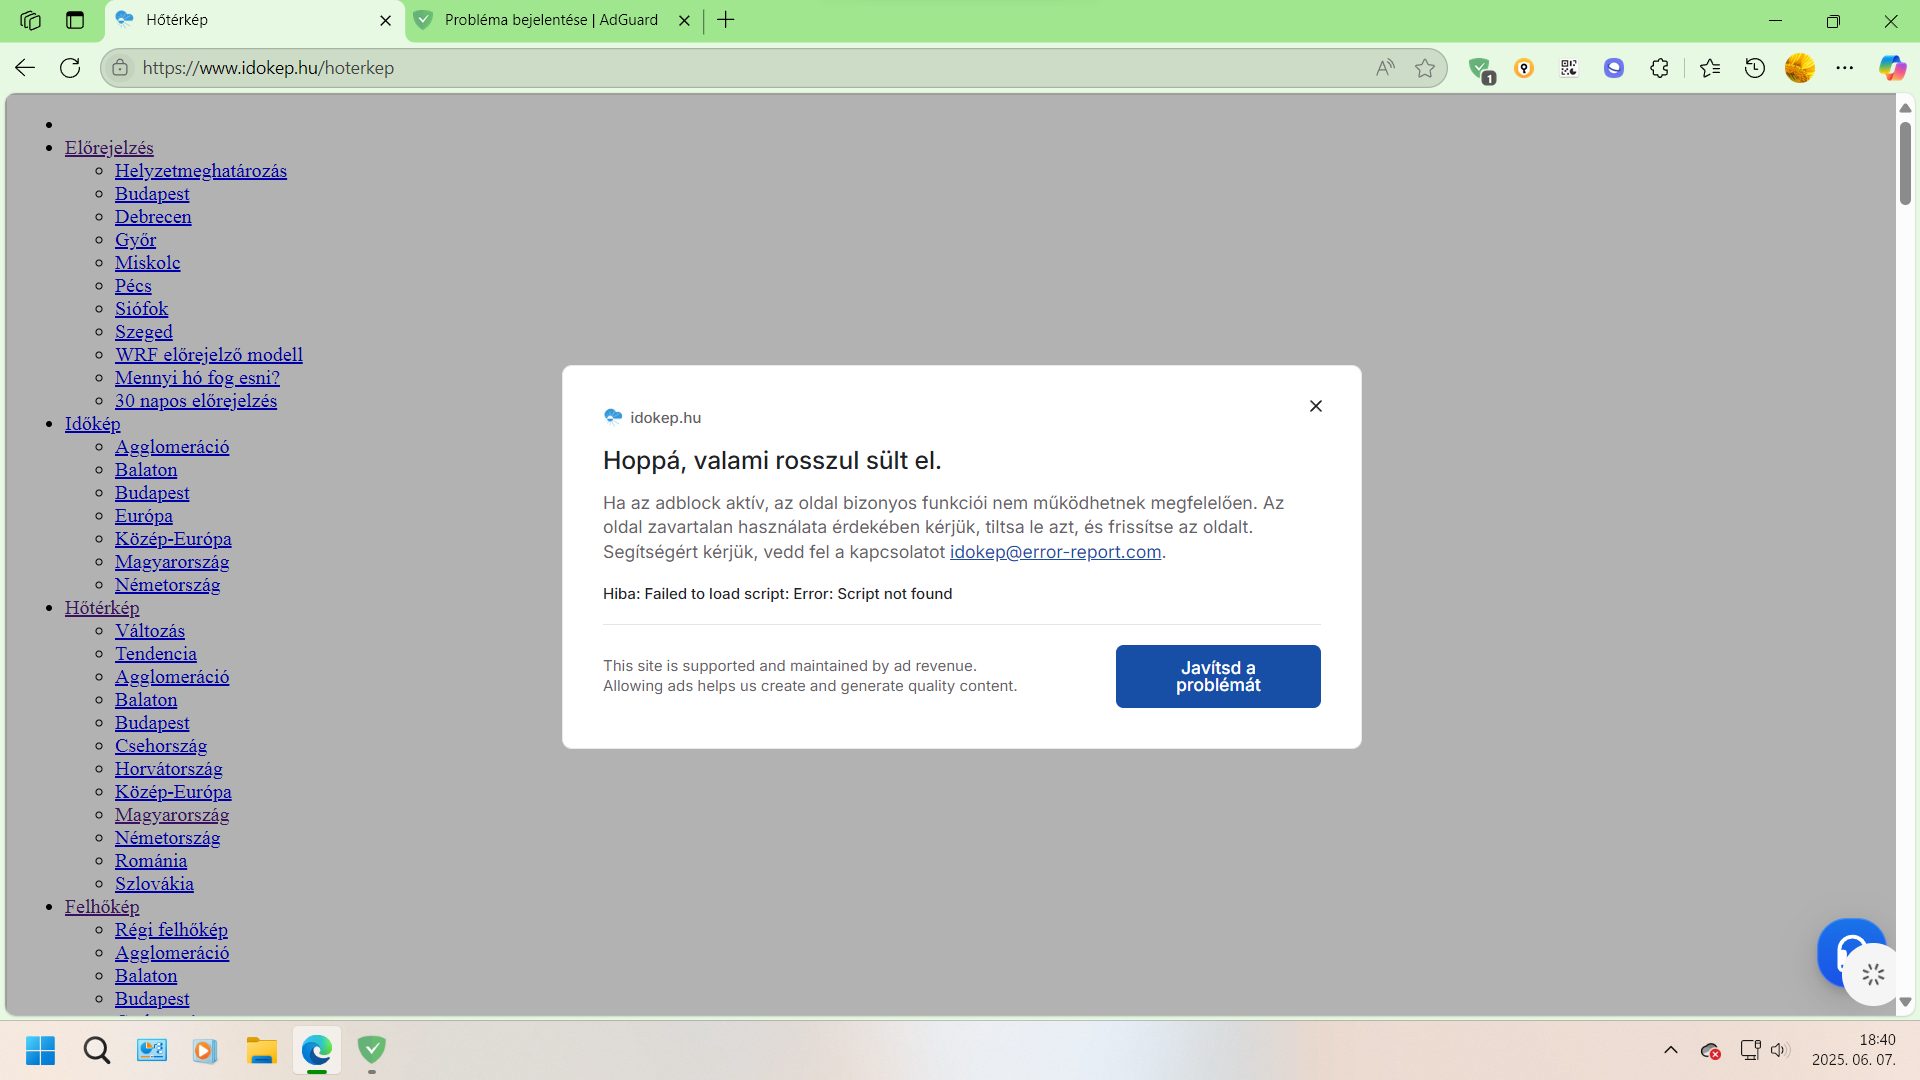This screenshot has width=1920, height=1080.
Task: Add page to favorites with star icon
Action: coord(1426,67)
